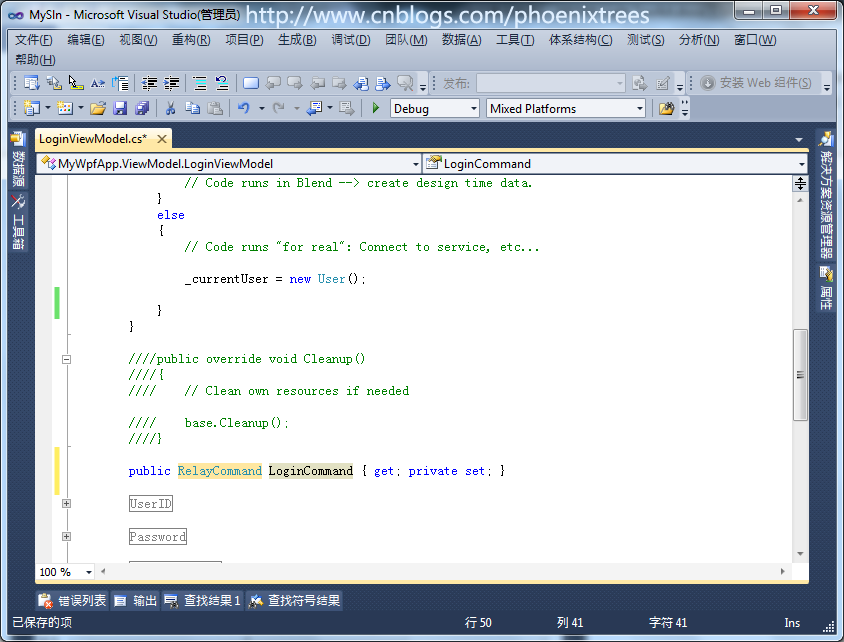Open the Navigate Backward dropdown arrow
The width and height of the screenshot is (844, 642).
tap(329, 109)
